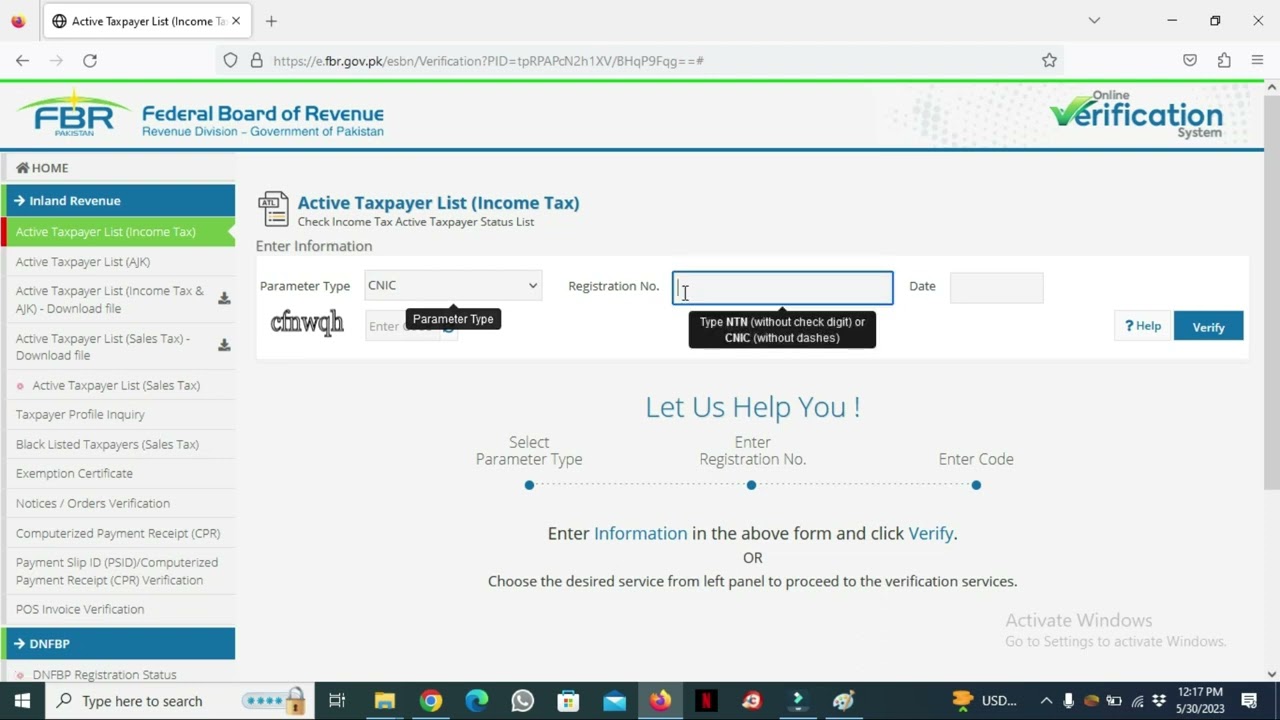The image size is (1280, 720).
Task: Open notification center icon in system tray
Action: (1249, 701)
